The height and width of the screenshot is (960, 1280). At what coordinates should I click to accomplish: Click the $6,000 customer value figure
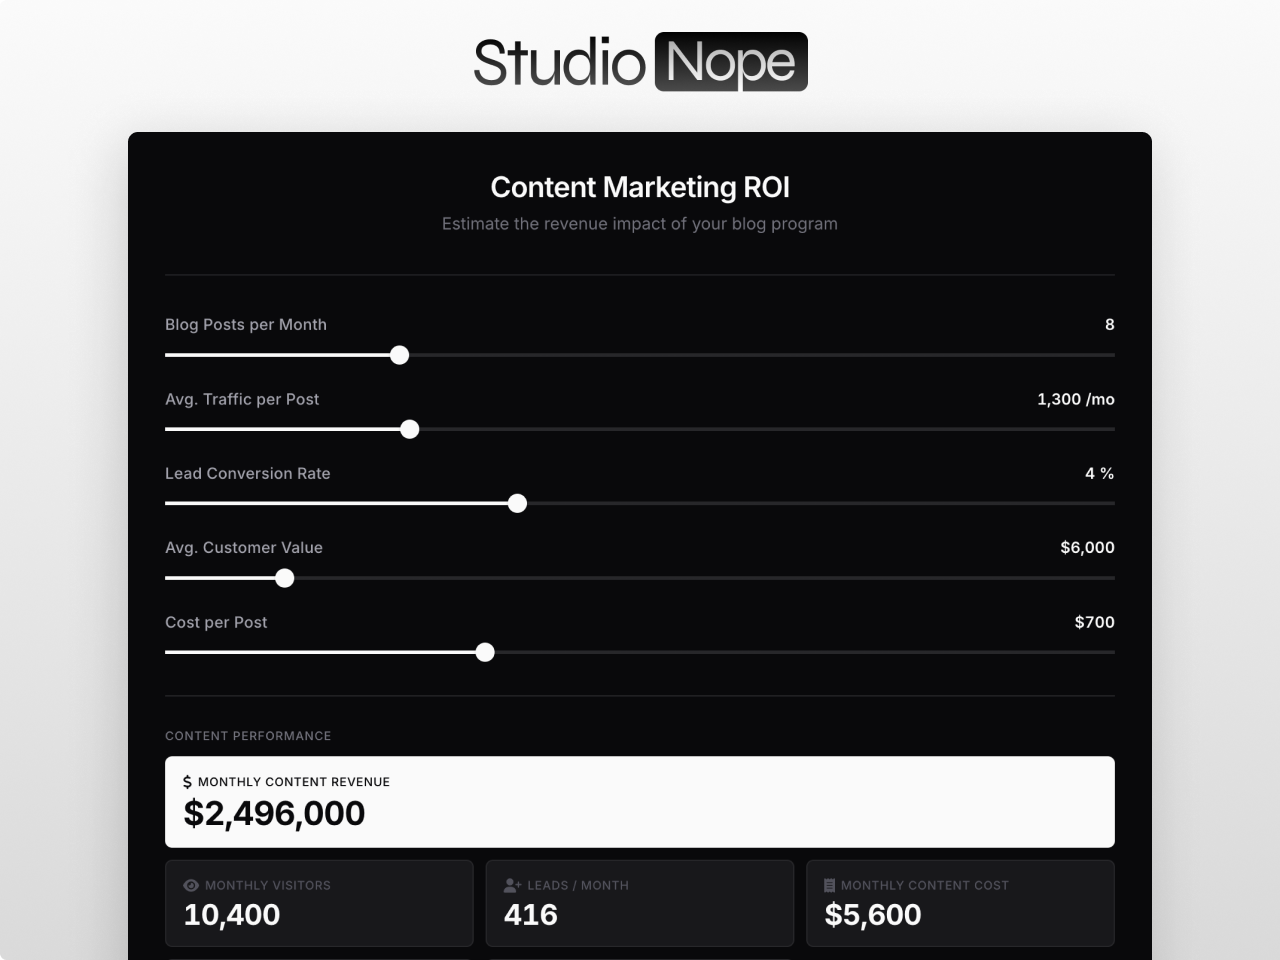(x=1087, y=547)
